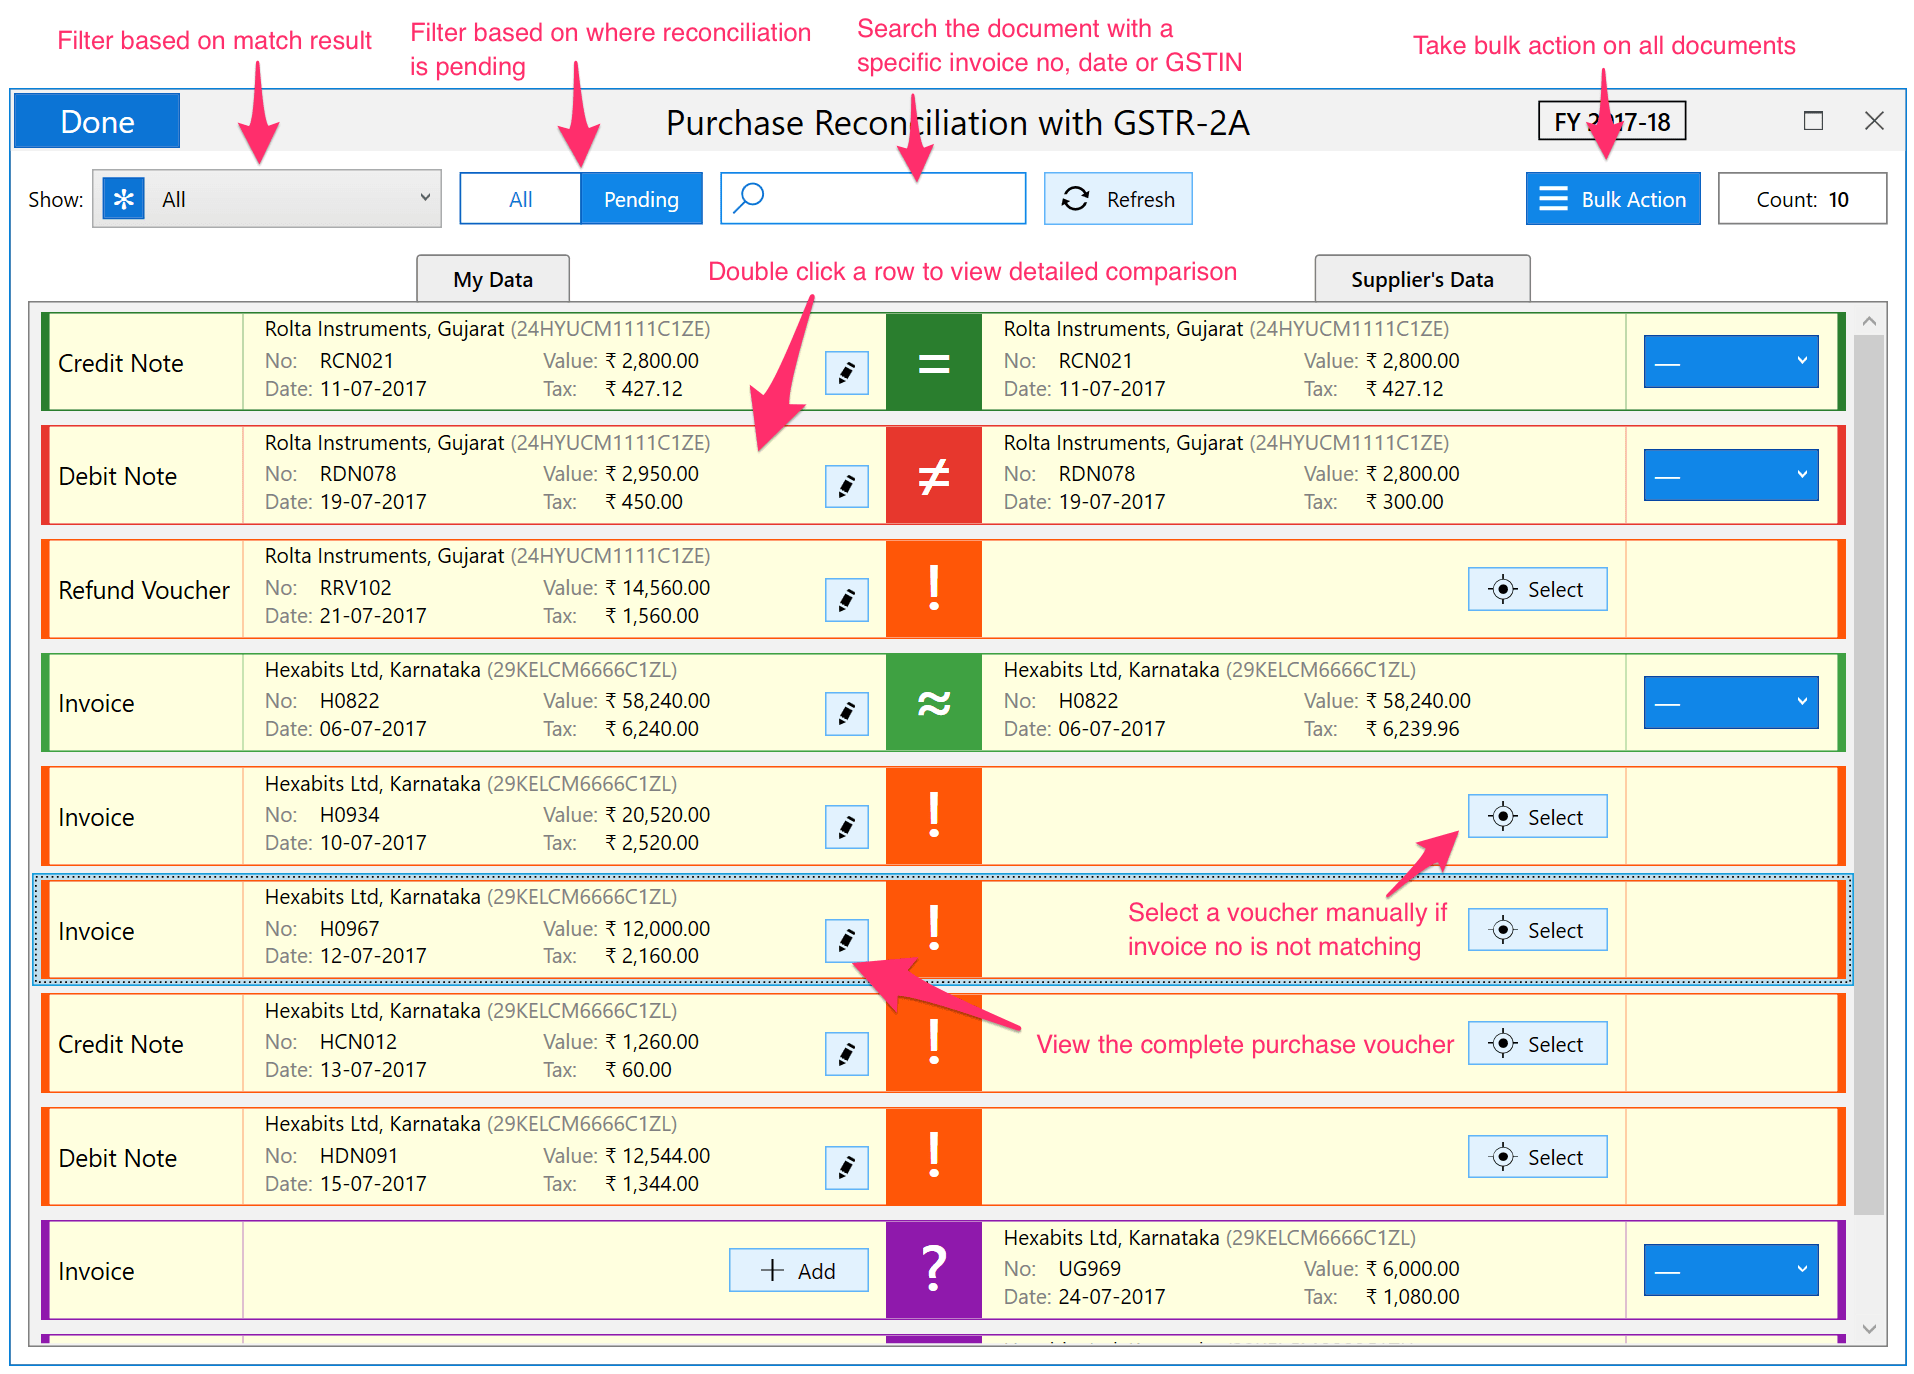Click the not-equal mismatch icon for RDN078
The image size is (1914, 1374).
(933, 476)
